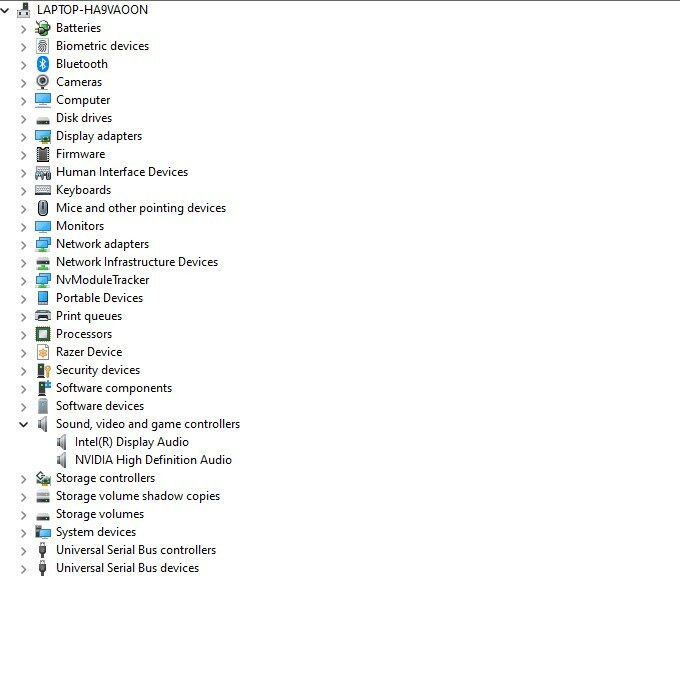
Task: Select the Firmware label
Action: pyautogui.click(x=81, y=154)
